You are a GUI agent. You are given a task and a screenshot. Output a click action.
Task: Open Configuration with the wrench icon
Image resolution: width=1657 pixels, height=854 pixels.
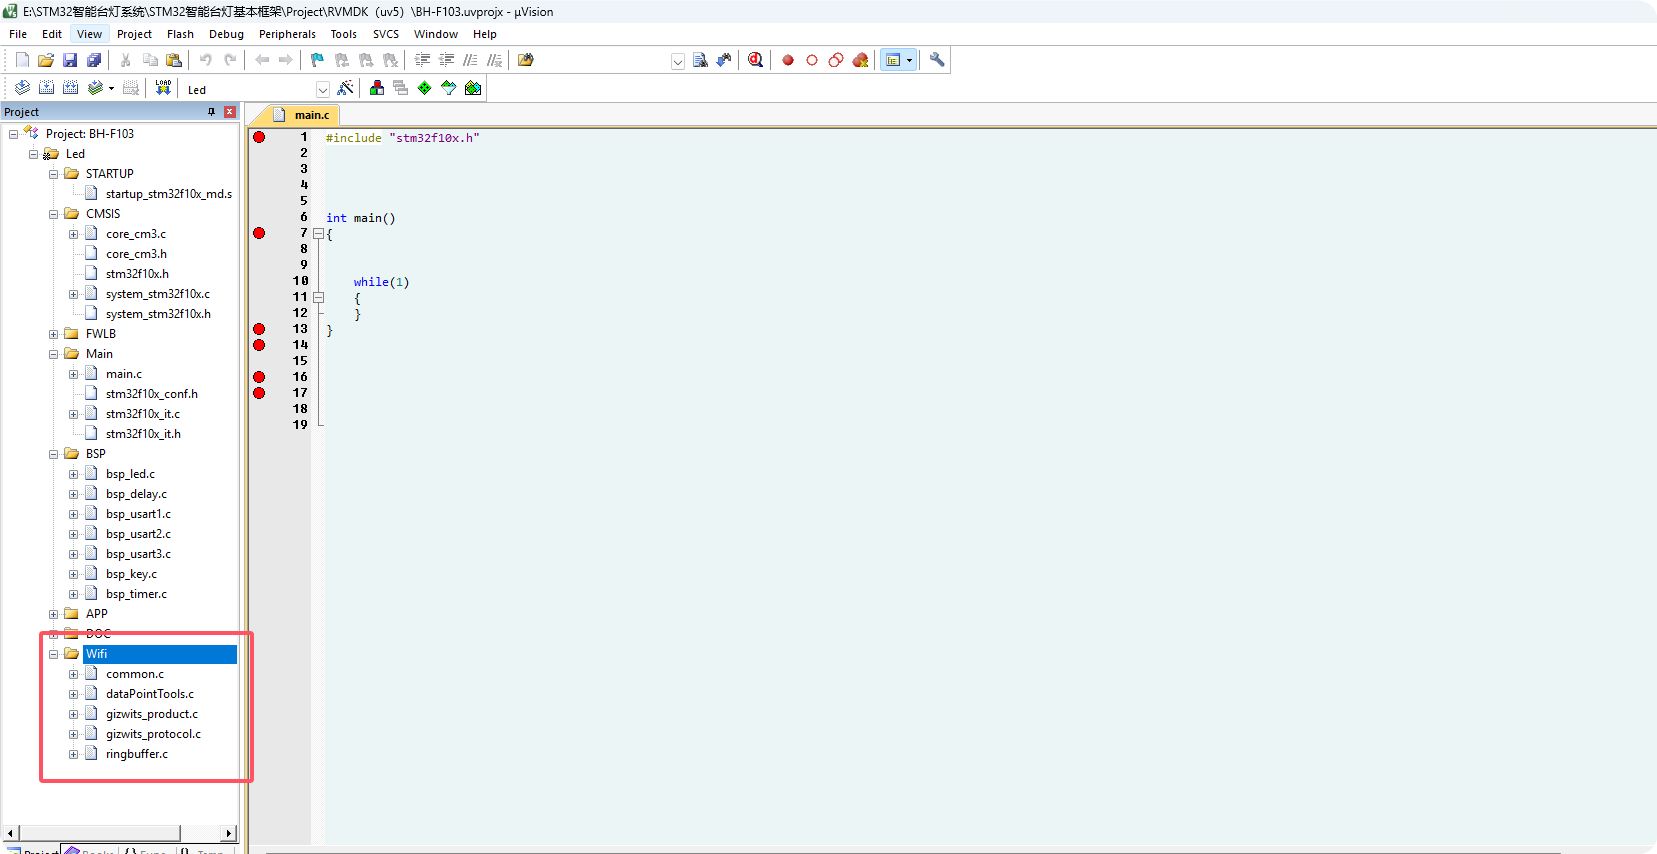(937, 60)
